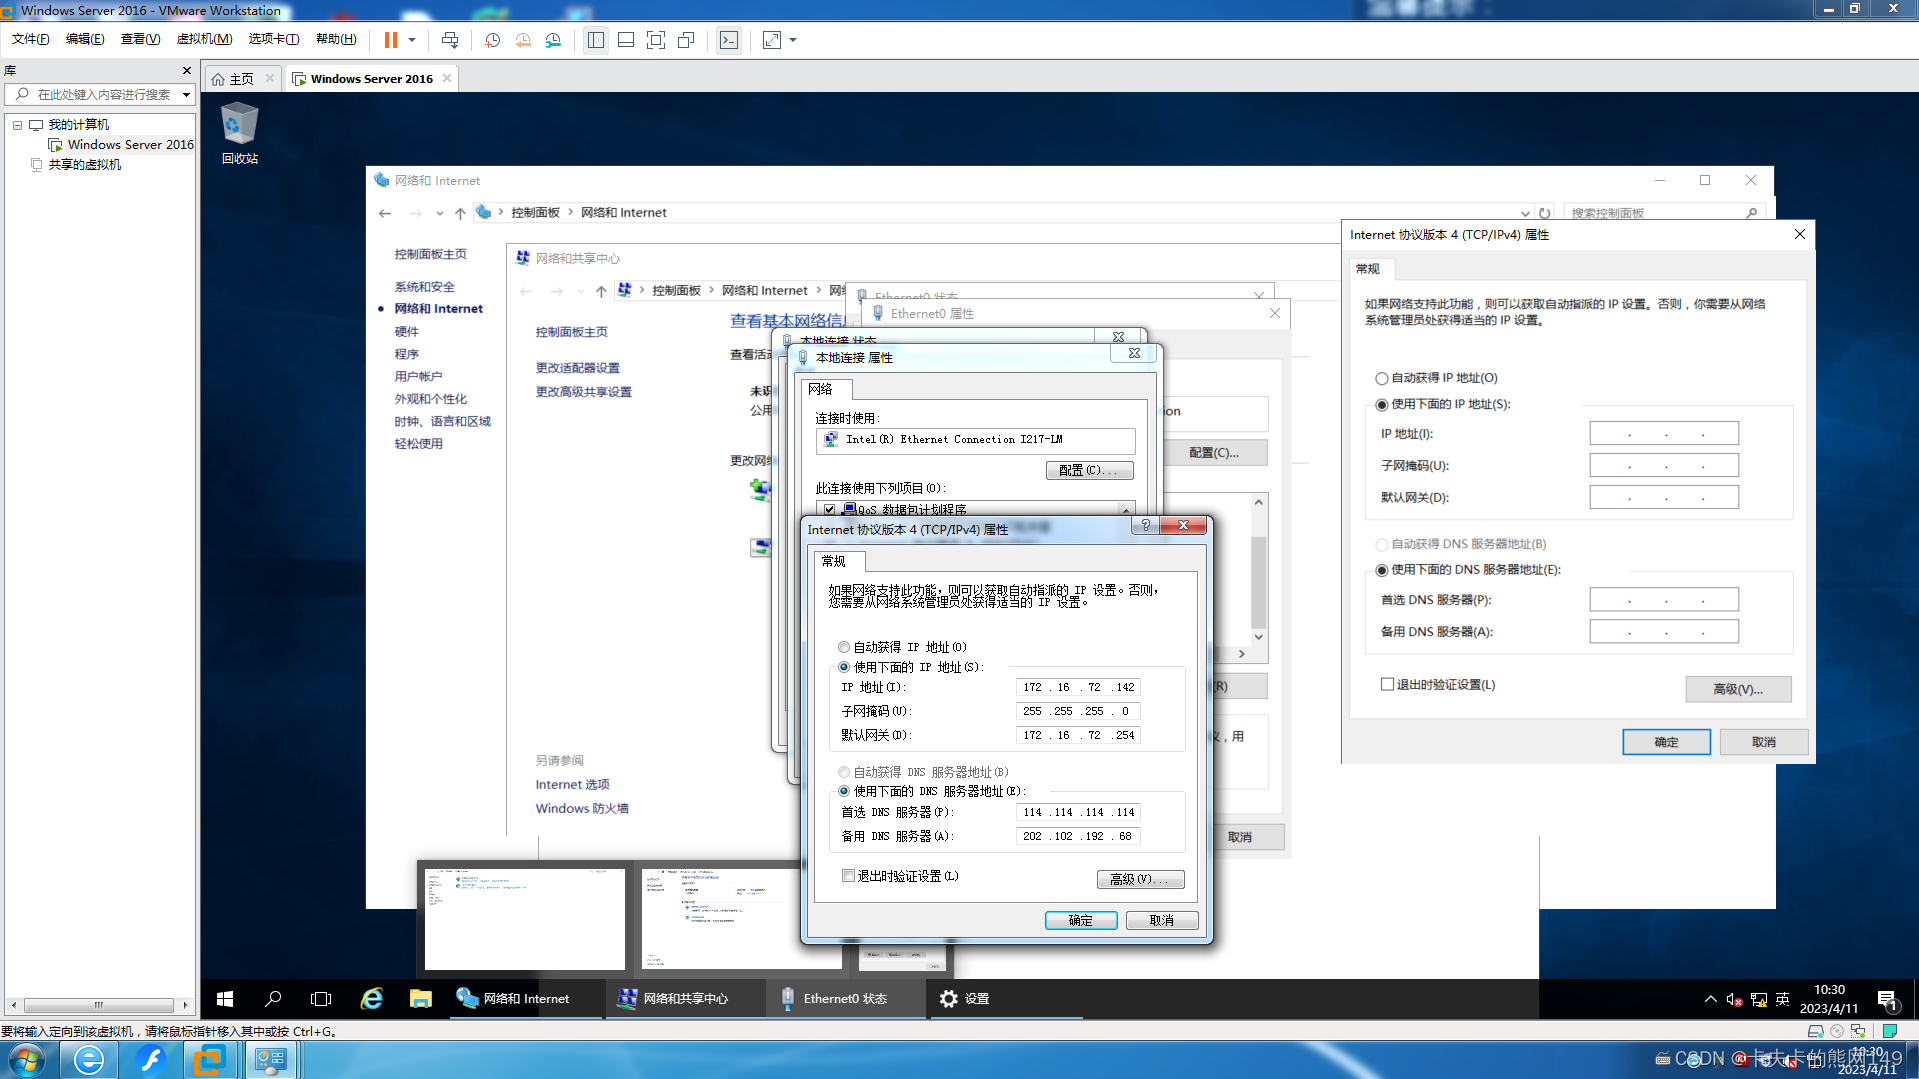Viewport: 1919px width, 1079px height.
Task: Select 使用下面的 DNS 服务器地址(E) in blank IPv4 dialog
Action: coord(1382,570)
